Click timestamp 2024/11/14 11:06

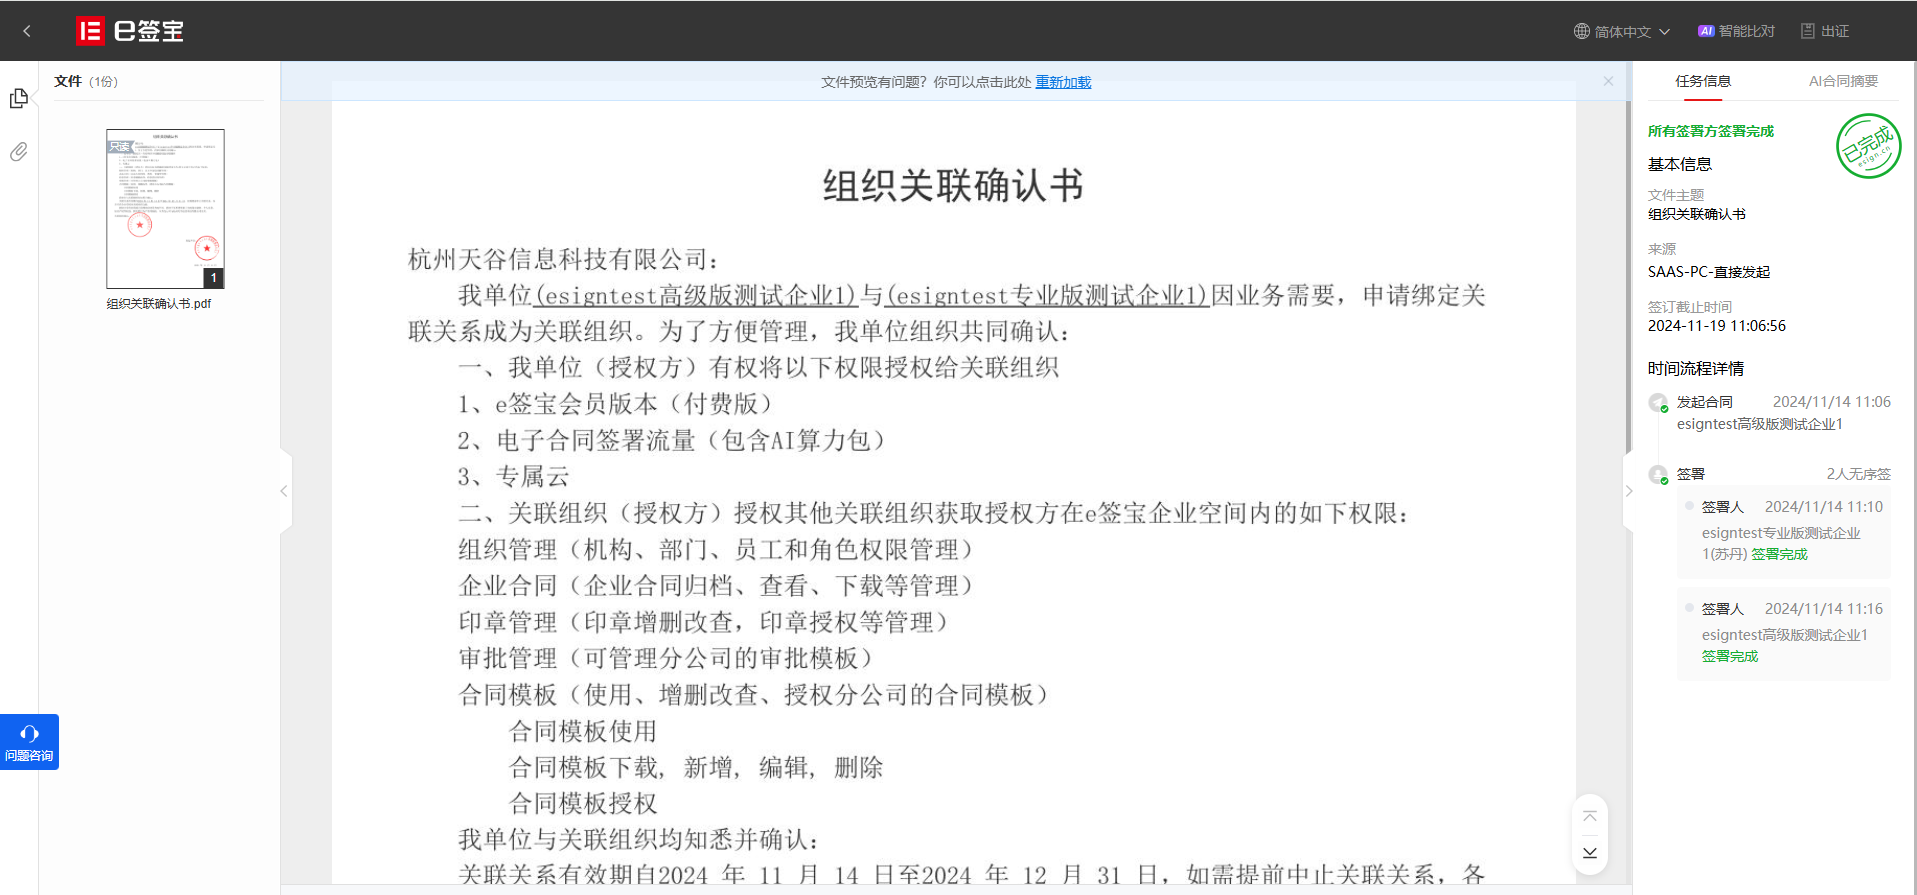tap(1832, 402)
